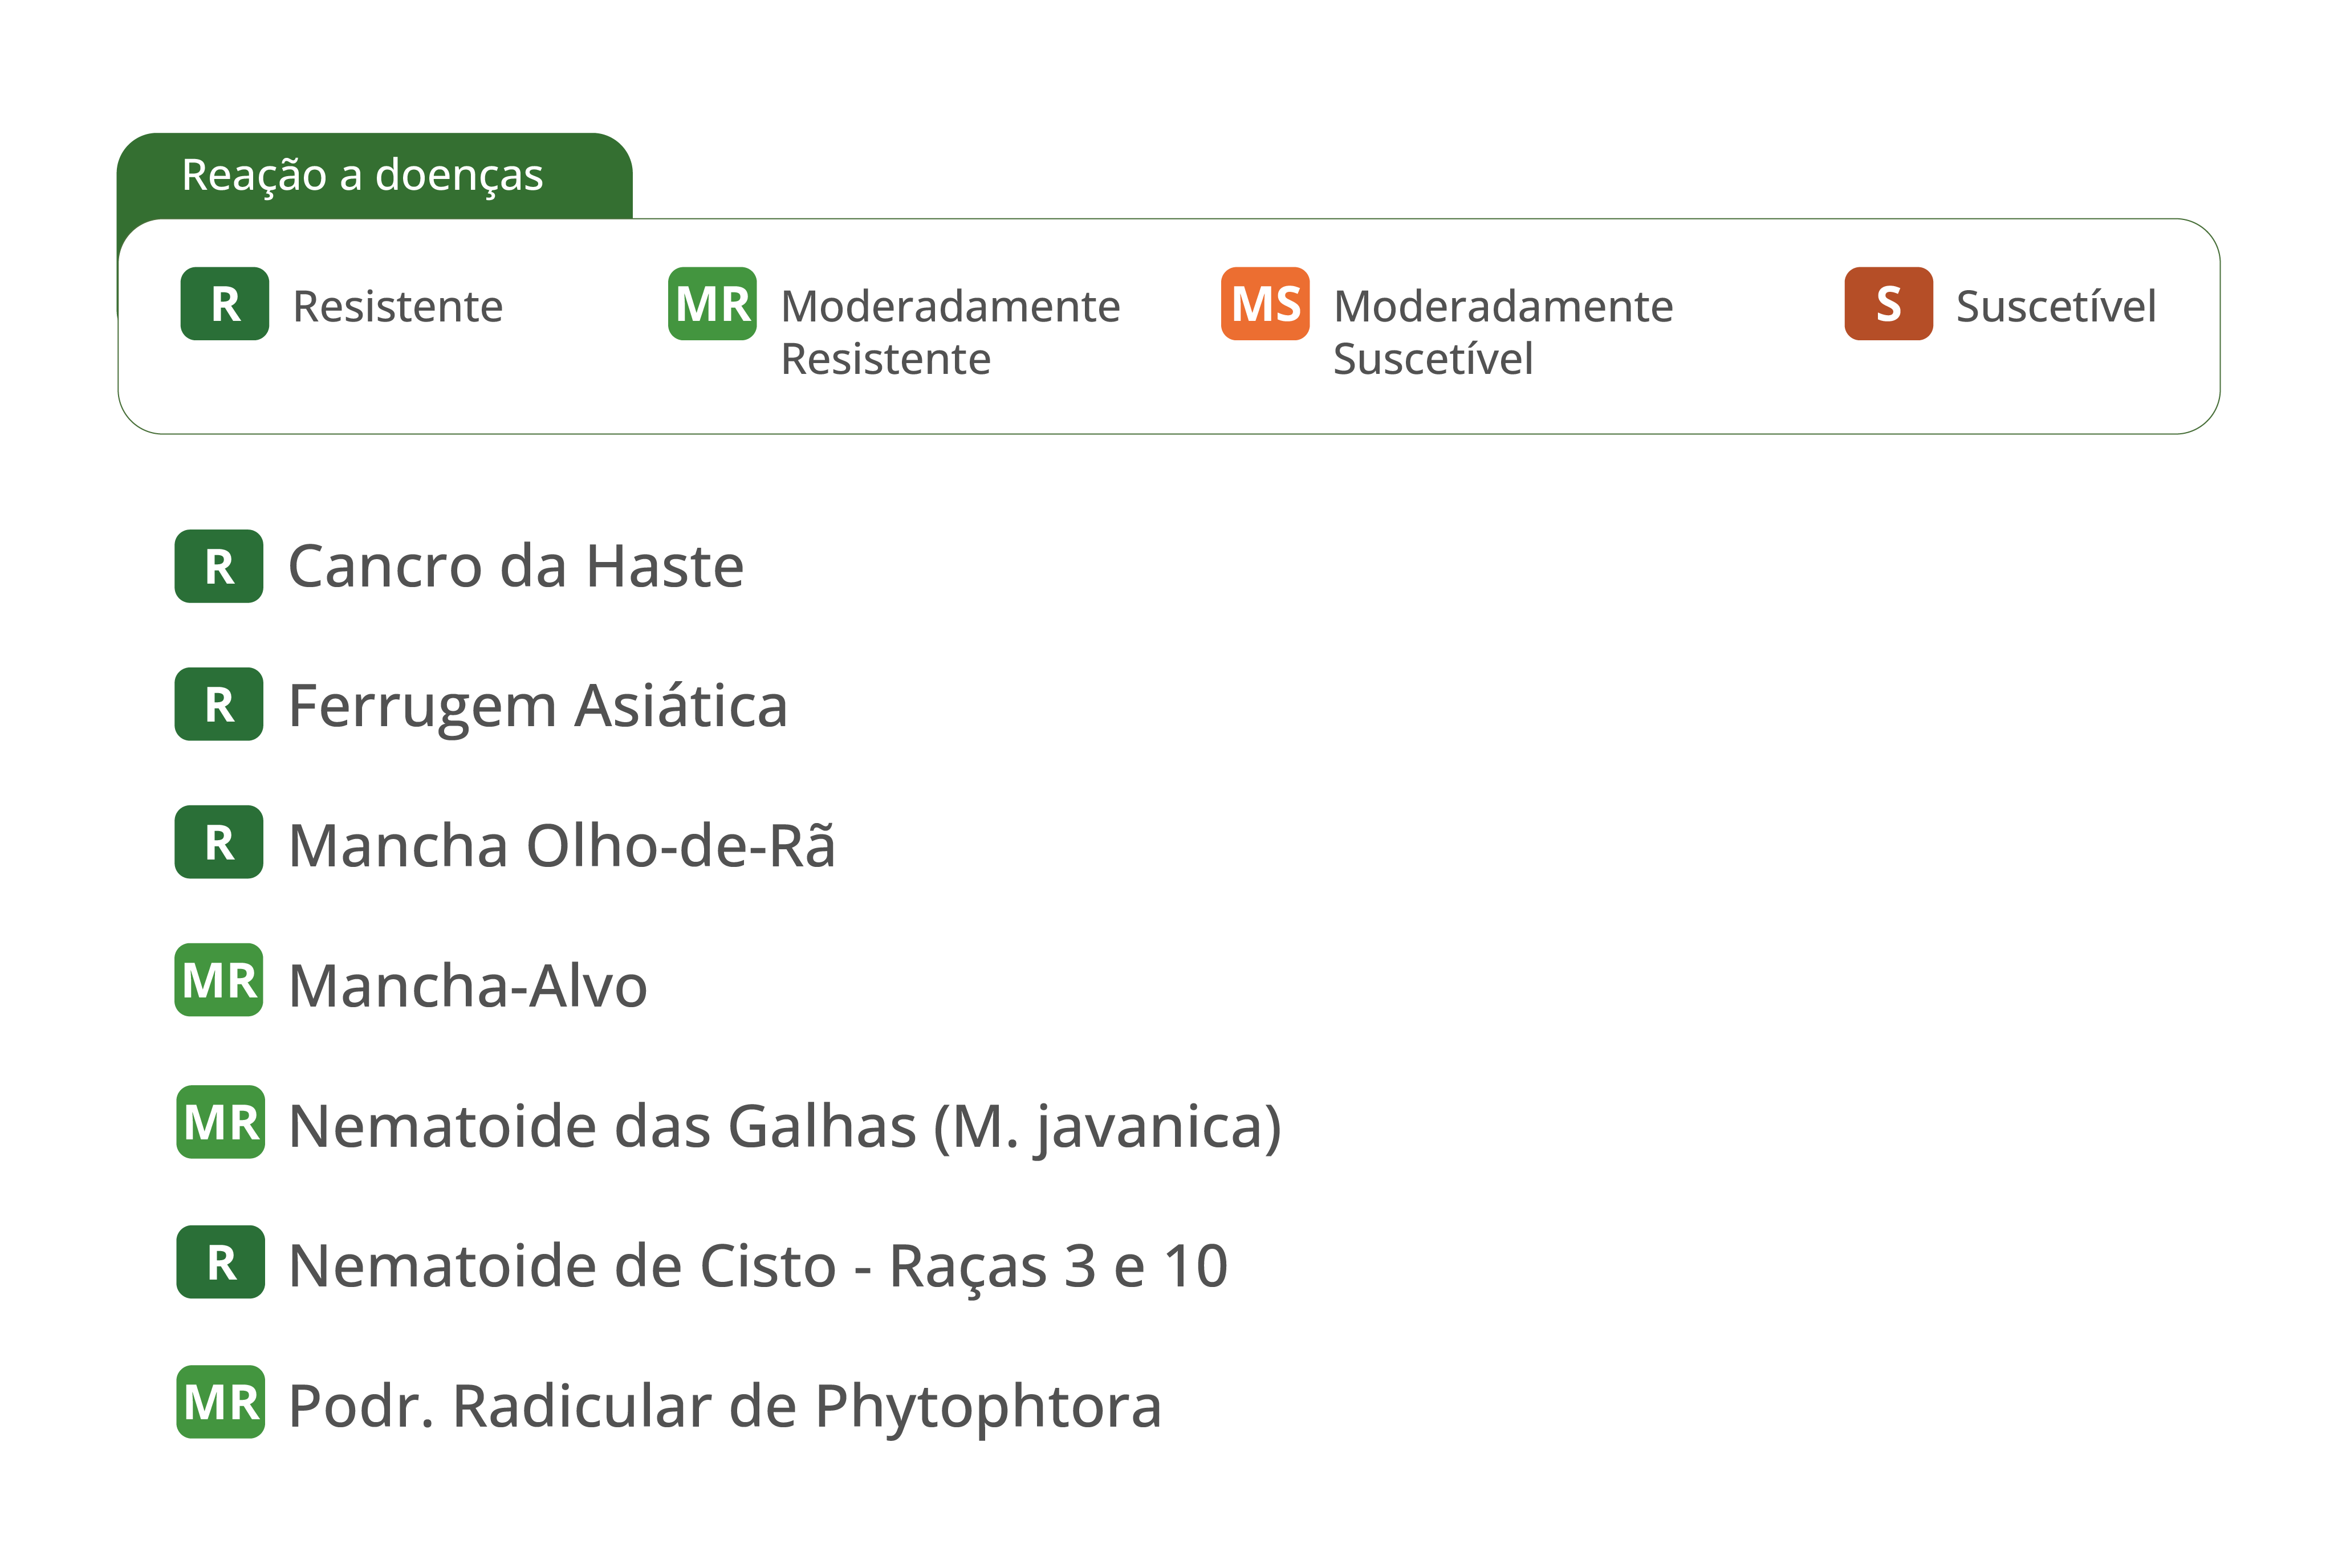Click MR badge beside Nematoide das Galhas
The image size is (2338, 1568).
click(221, 1122)
